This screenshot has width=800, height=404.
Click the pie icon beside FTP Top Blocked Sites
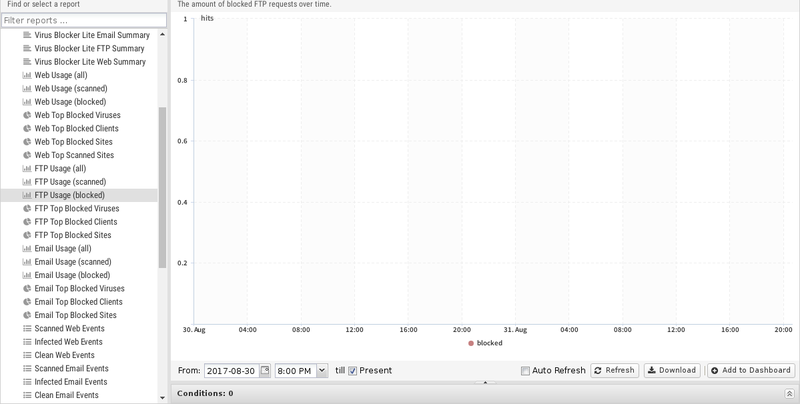coord(27,235)
